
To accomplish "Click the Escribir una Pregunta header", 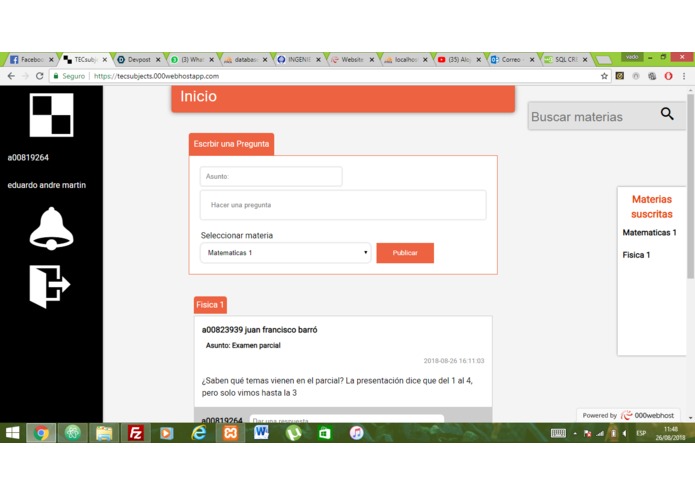I will (231, 144).
